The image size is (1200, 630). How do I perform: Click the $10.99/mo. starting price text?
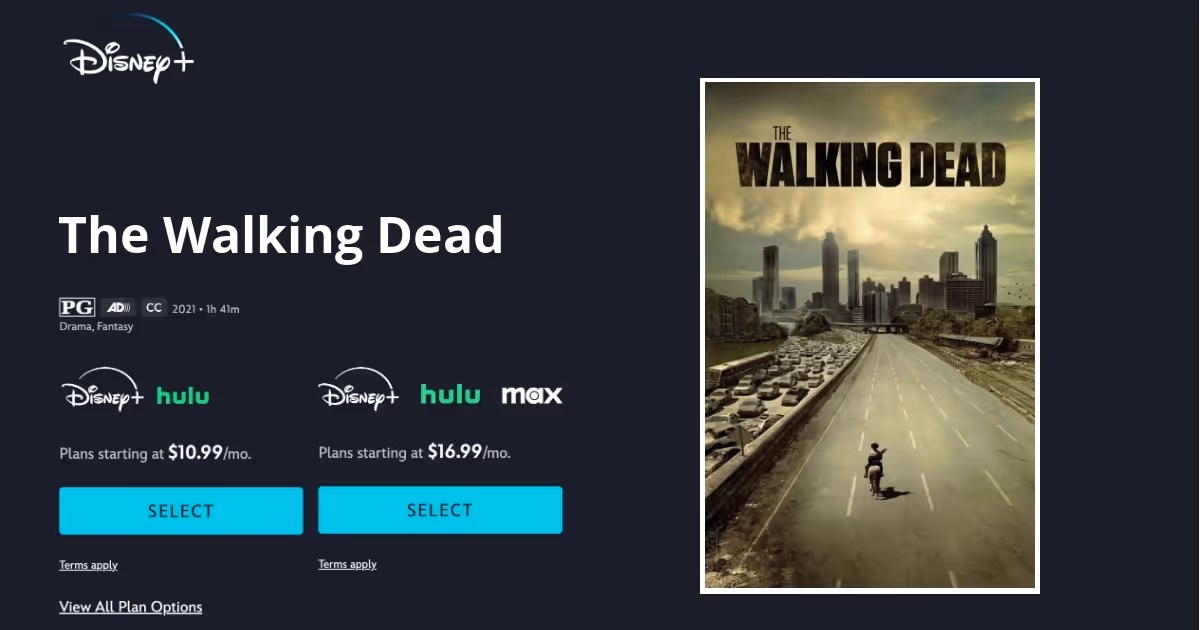click(x=209, y=453)
